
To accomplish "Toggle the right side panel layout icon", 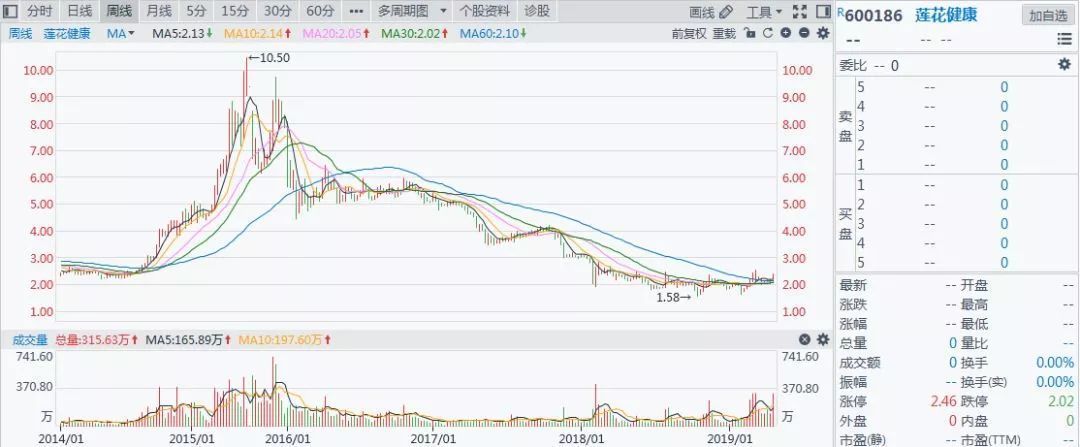I will (823, 12).
